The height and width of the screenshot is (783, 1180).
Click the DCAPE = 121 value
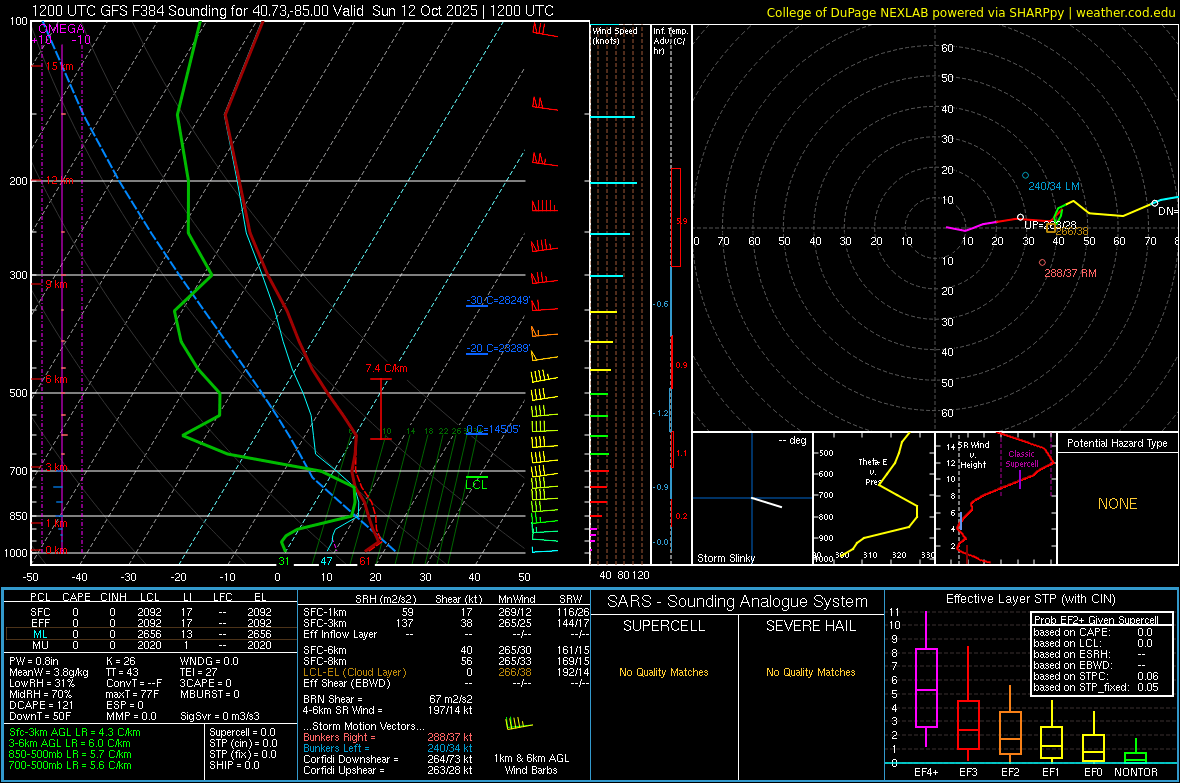pos(41,705)
